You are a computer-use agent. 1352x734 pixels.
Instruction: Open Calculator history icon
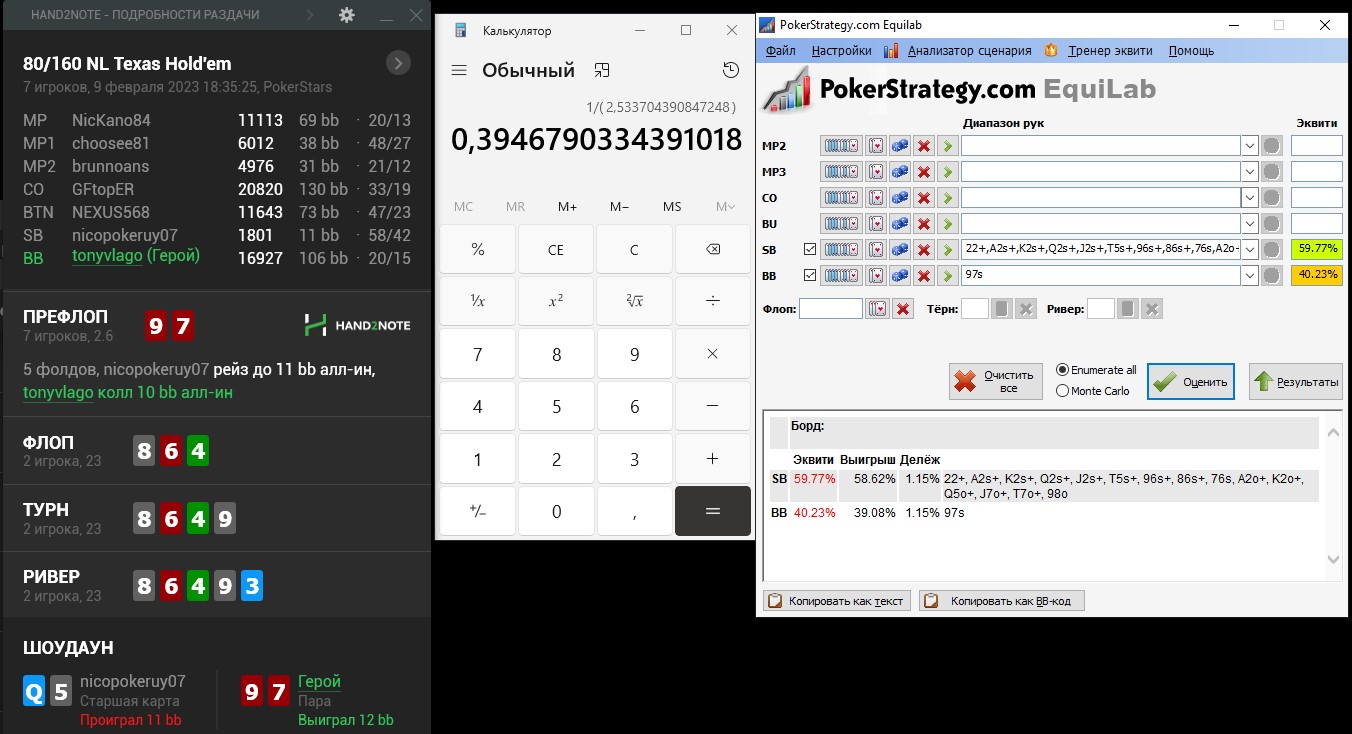(731, 70)
